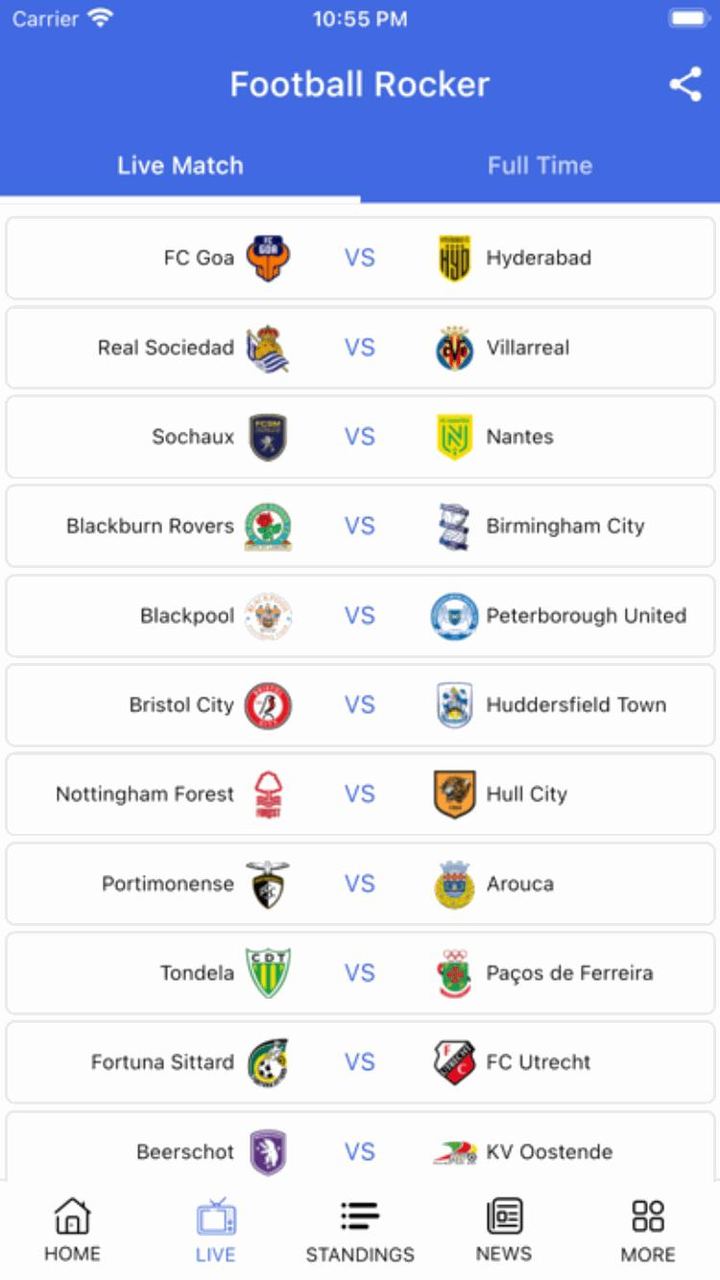Switch to the Full Time tab

pyautogui.click(x=540, y=166)
